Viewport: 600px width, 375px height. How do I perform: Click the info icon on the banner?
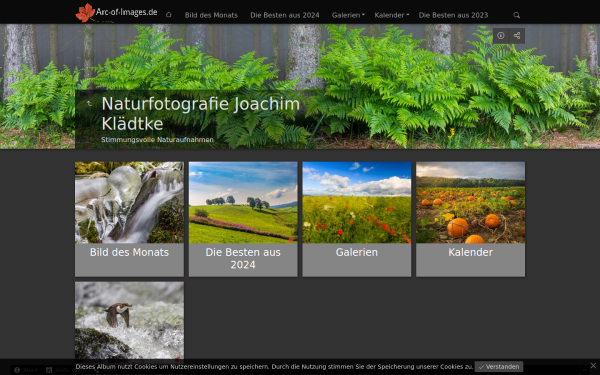pyautogui.click(x=501, y=36)
